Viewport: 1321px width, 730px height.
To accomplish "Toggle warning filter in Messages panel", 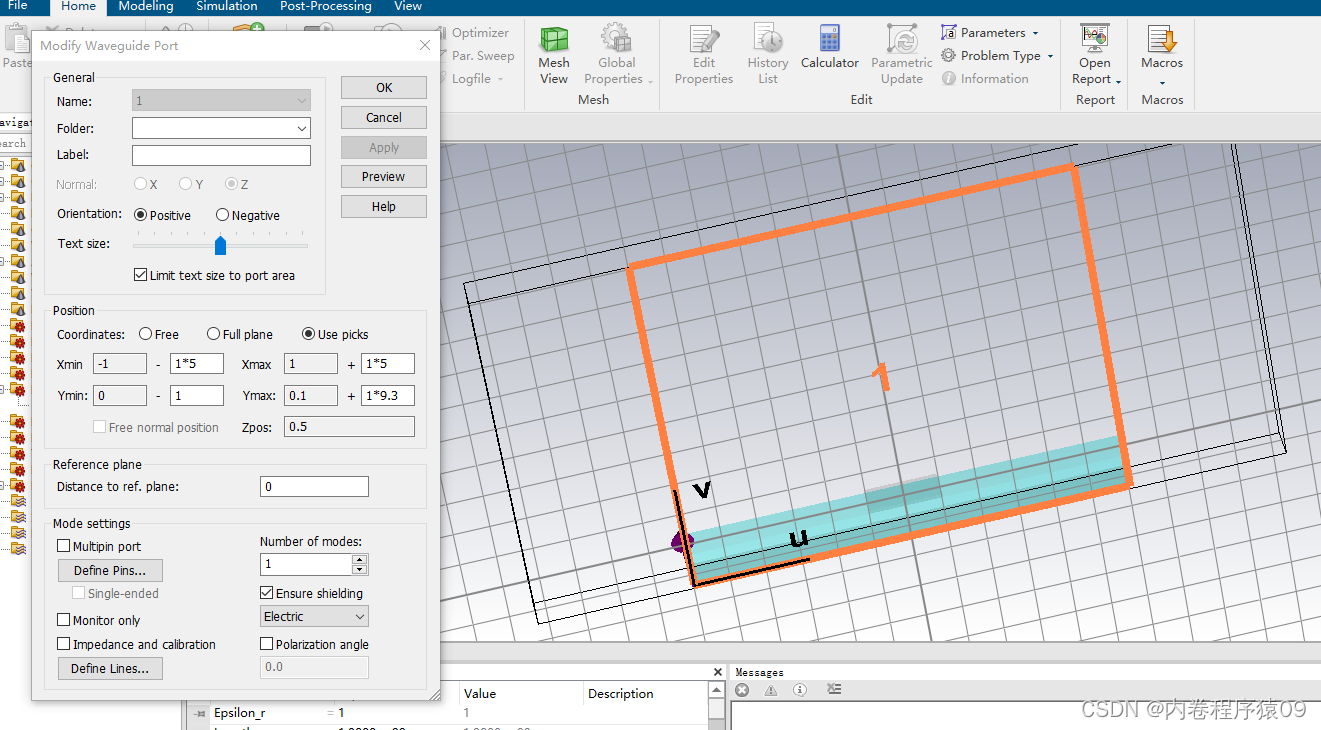I will click(x=771, y=690).
